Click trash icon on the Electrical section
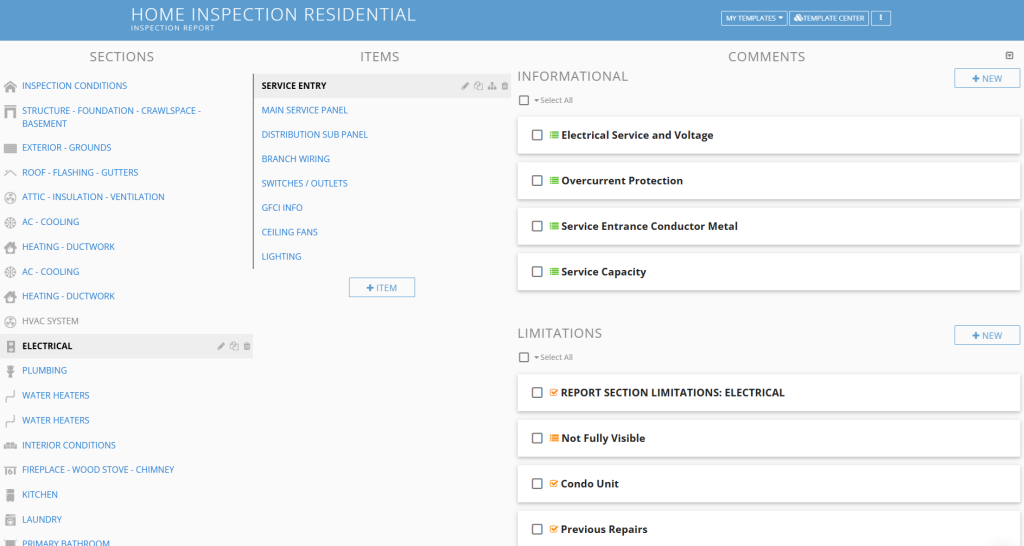The image size is (1024, 546). point(247,346)
